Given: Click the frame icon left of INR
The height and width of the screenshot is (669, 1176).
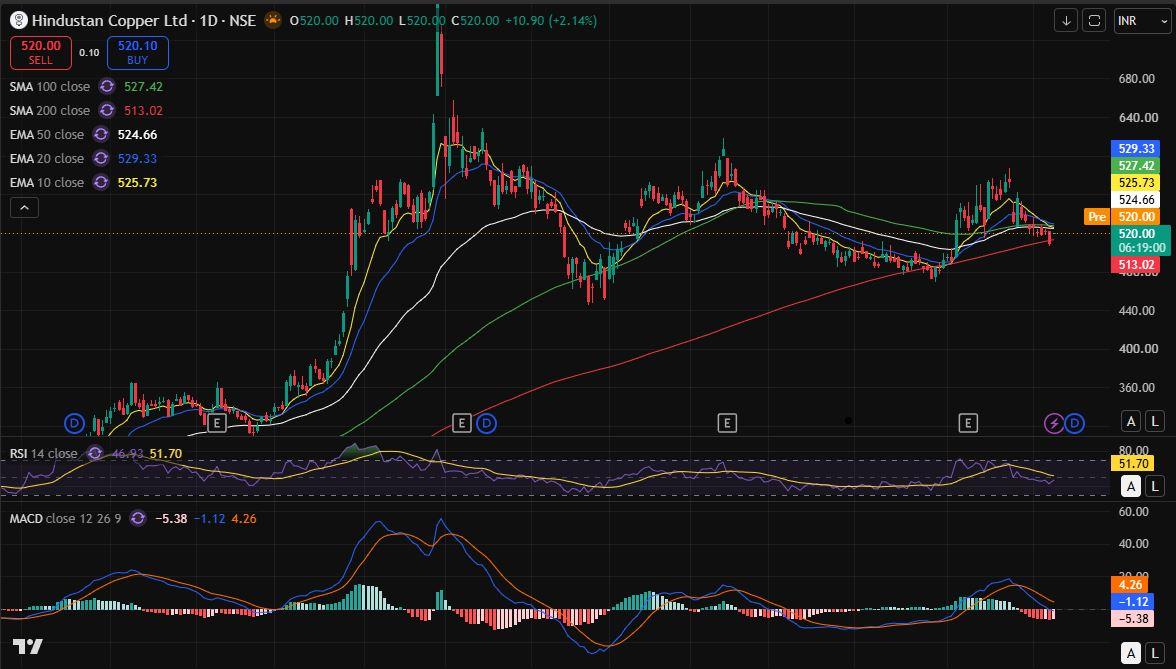Looking at the screenshot, I should (1094, 20).
